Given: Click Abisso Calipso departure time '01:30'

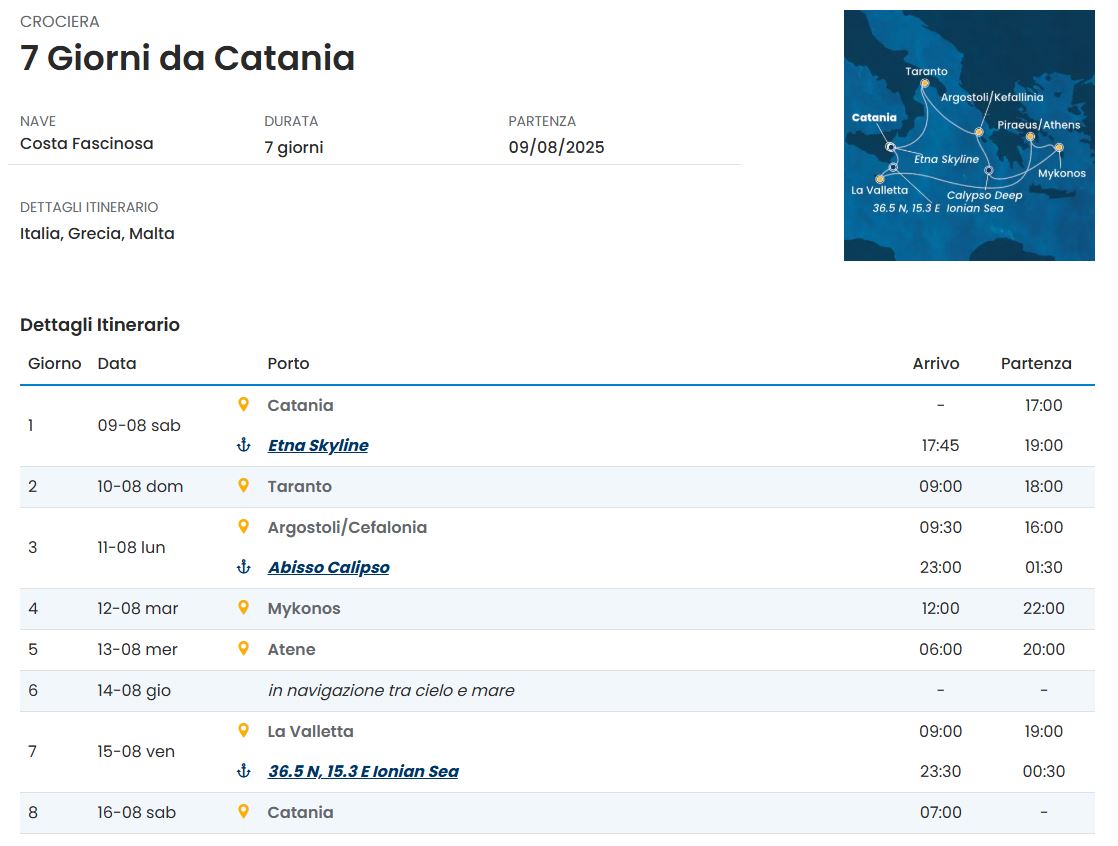Looking at the screenshot, I should 1044,567.
